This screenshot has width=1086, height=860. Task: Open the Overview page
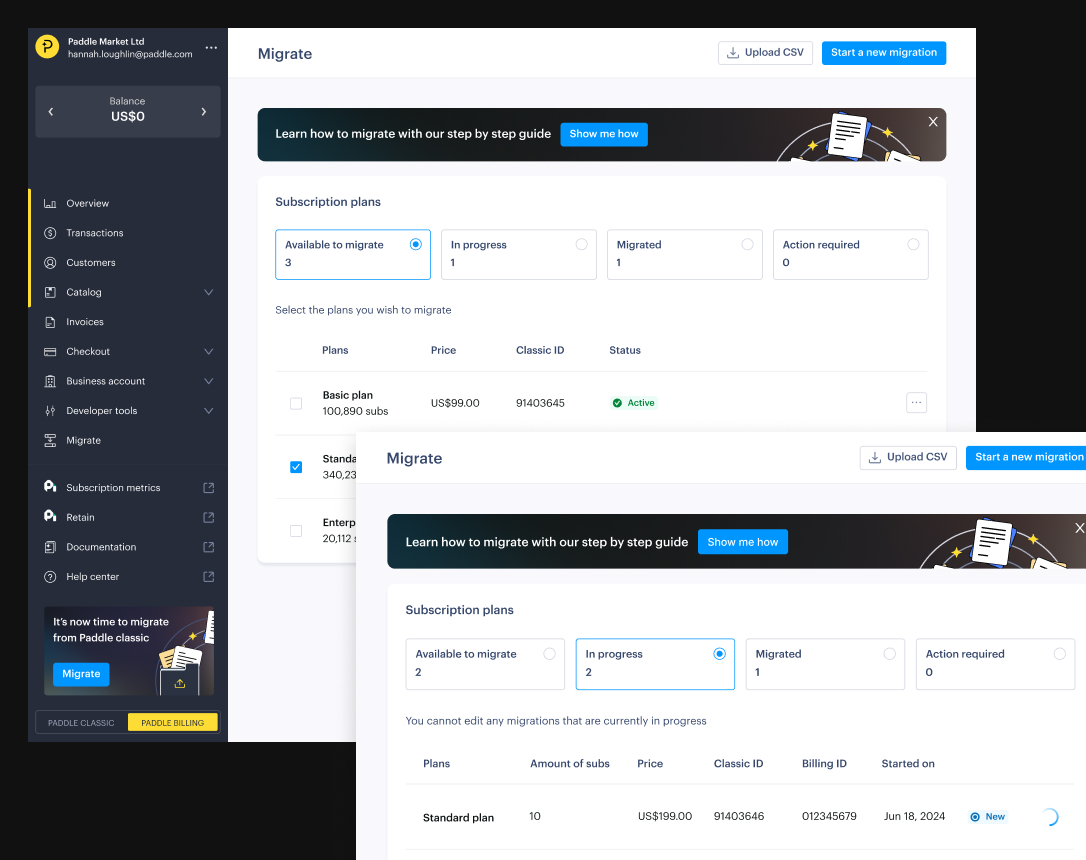click(x=88, y=203)
